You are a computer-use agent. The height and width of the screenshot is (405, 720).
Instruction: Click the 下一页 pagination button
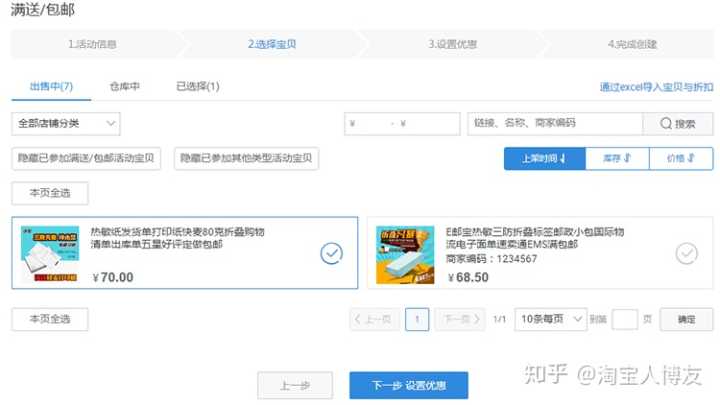[x=460, y=319]
